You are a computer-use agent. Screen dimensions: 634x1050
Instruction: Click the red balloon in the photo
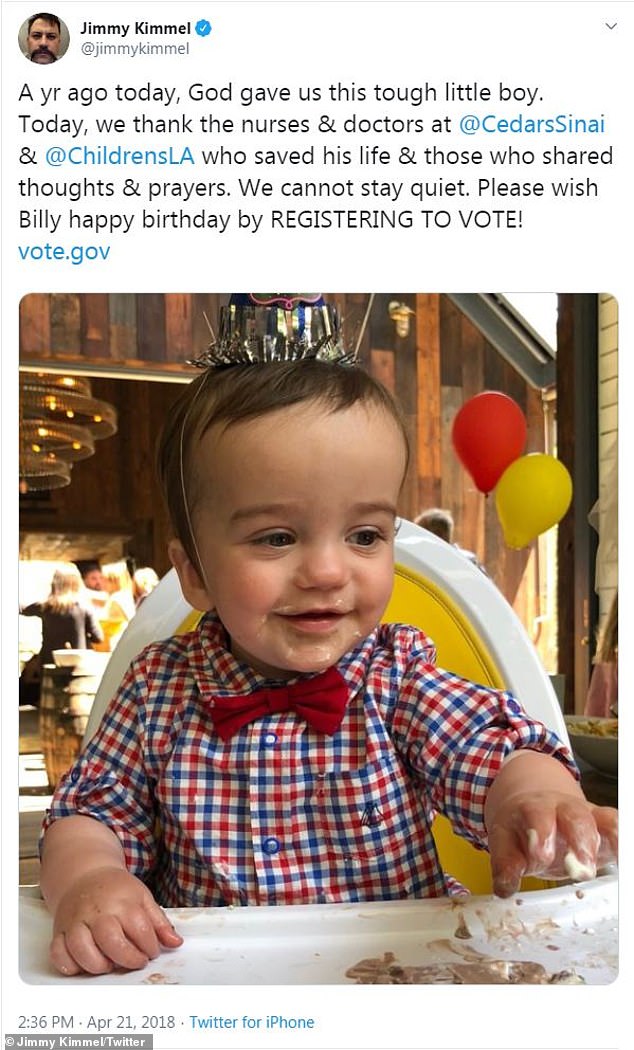489,441
